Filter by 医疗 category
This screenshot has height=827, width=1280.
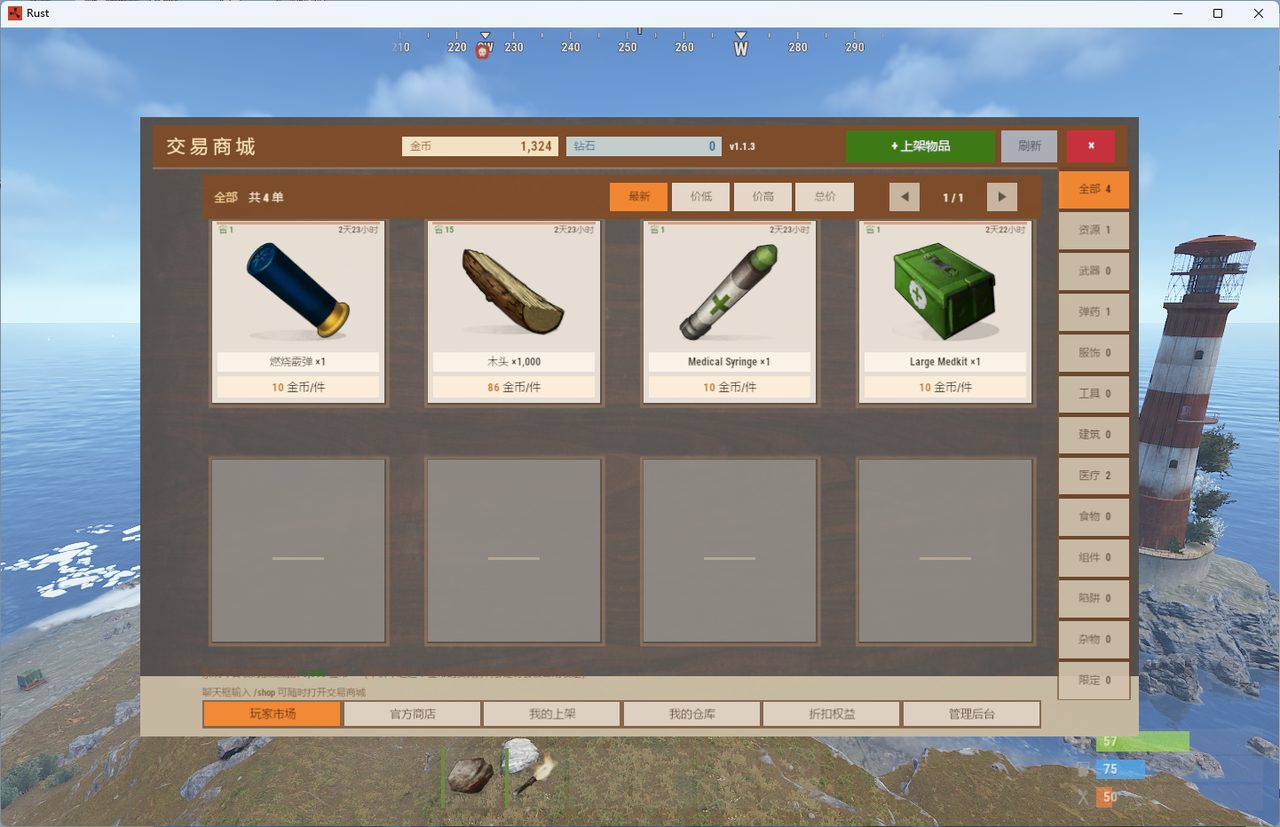click(1094, 476)
